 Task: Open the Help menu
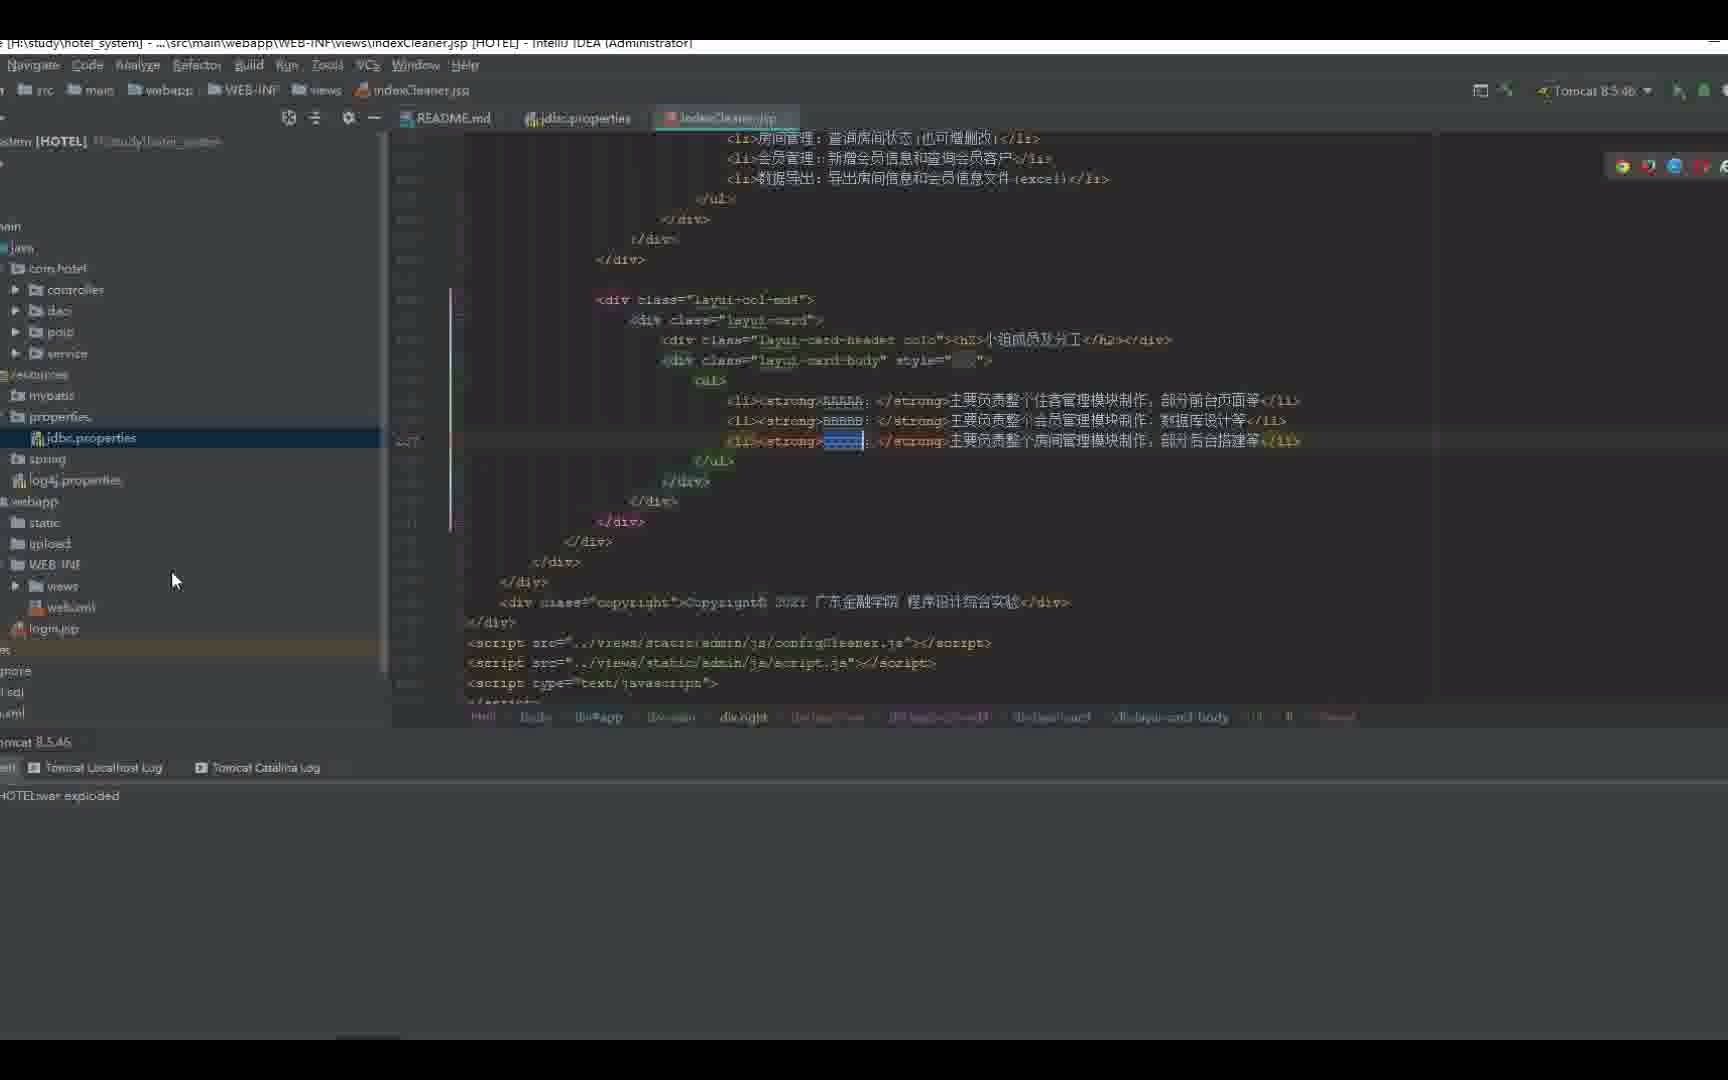[x=465, y=65]
